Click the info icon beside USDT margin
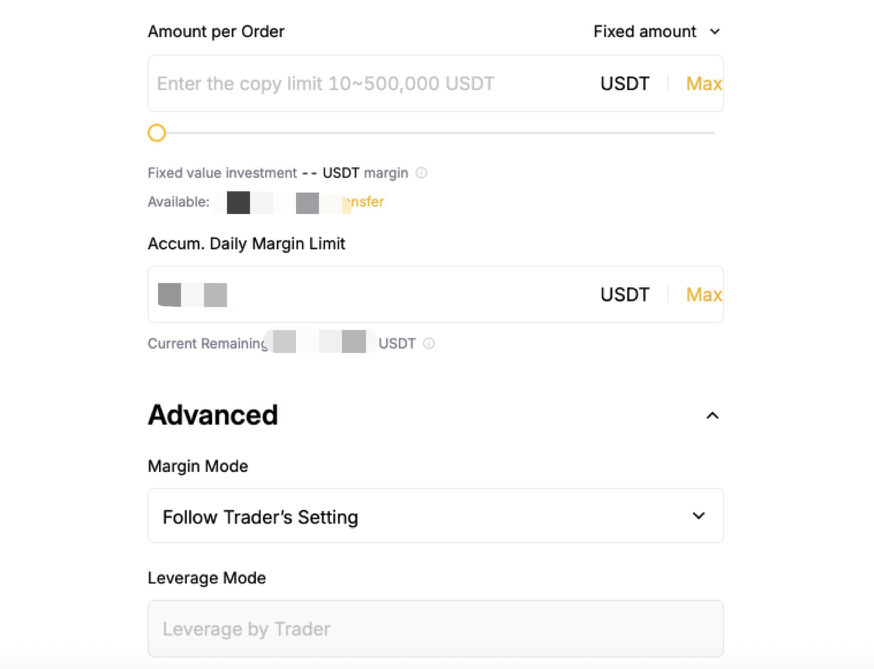The width and height of the screenshot is (874, 669). tap(422, 173)
